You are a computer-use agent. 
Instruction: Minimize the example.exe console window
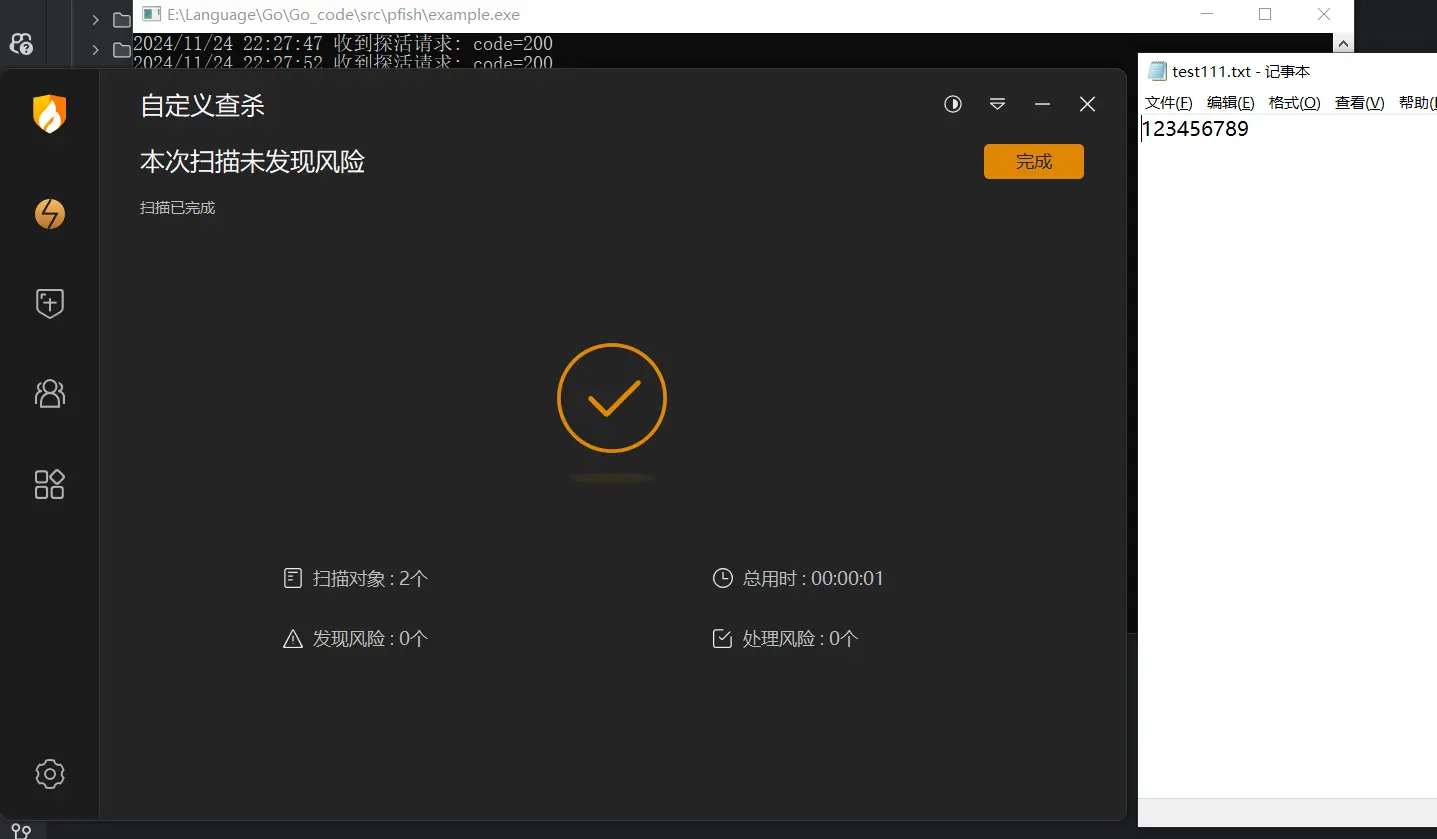[1207, 15]
